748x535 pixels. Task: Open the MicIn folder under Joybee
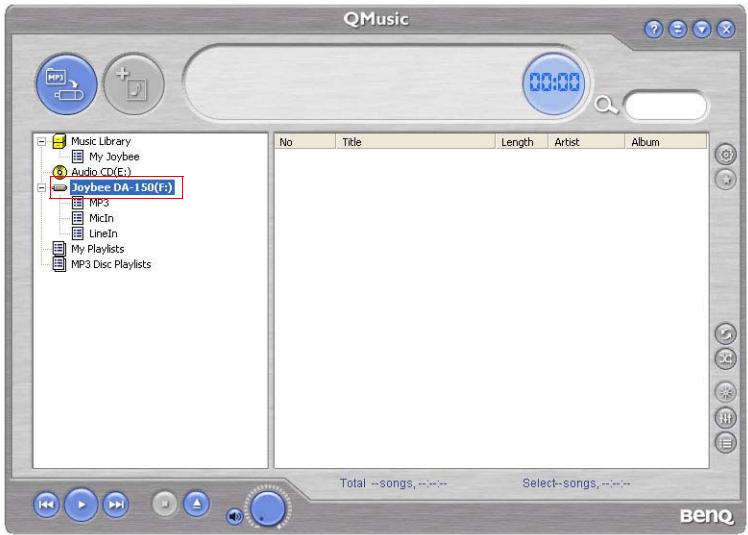tap(101, 218)
